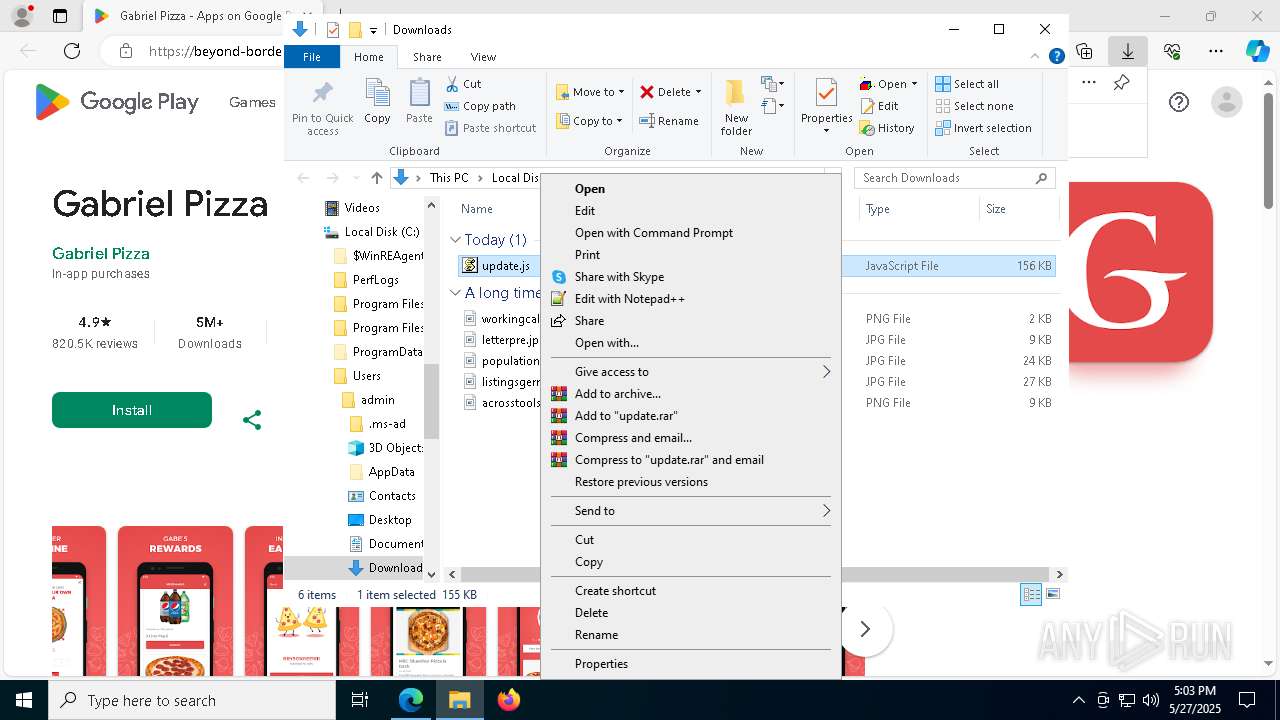Open Edge downloads icon in toolbar

(x=1128, y=51)
